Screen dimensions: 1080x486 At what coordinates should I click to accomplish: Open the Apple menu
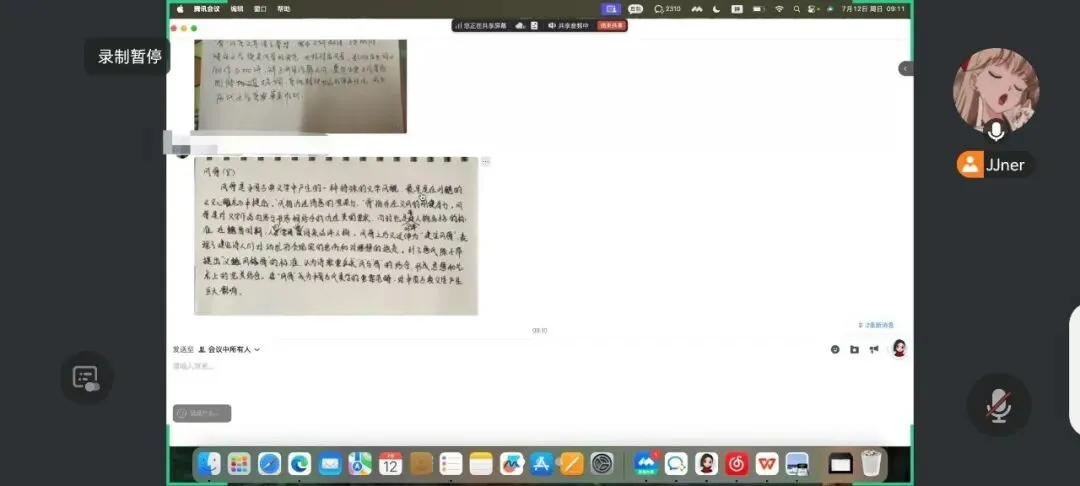(x=180, y=9)
